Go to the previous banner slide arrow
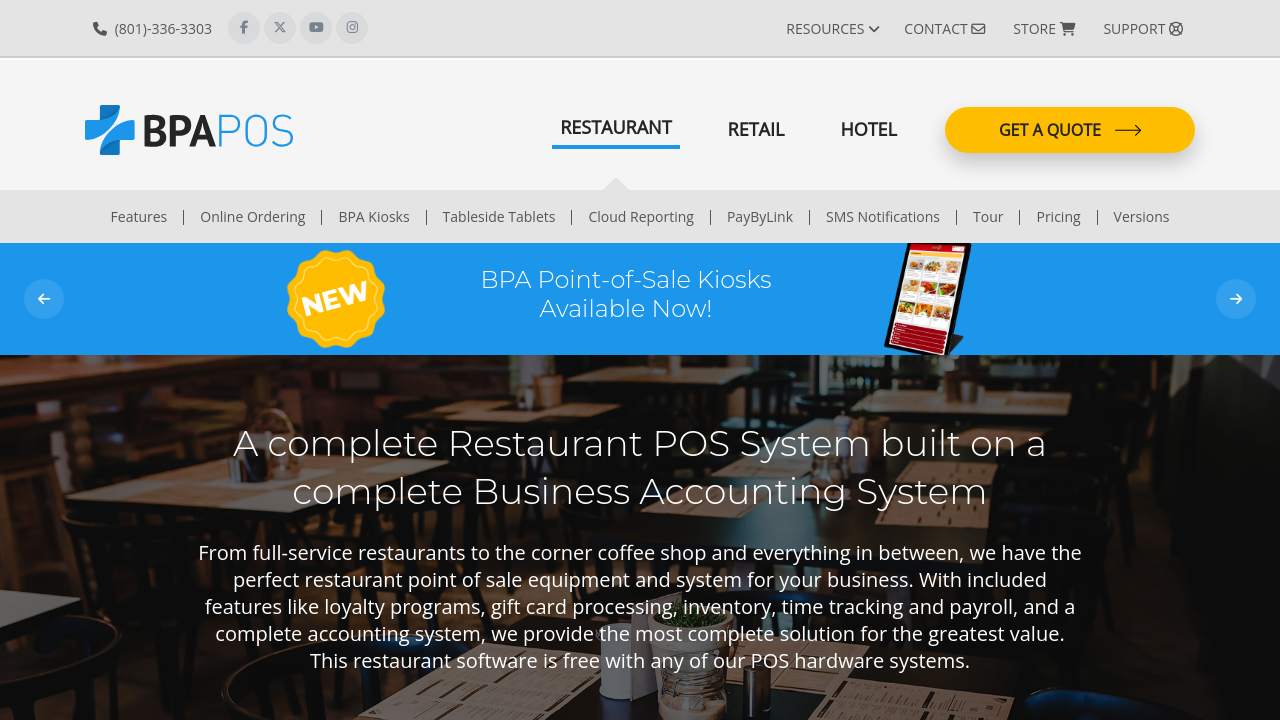Screen dimensions: 1280x720 (x=44, y=299)
